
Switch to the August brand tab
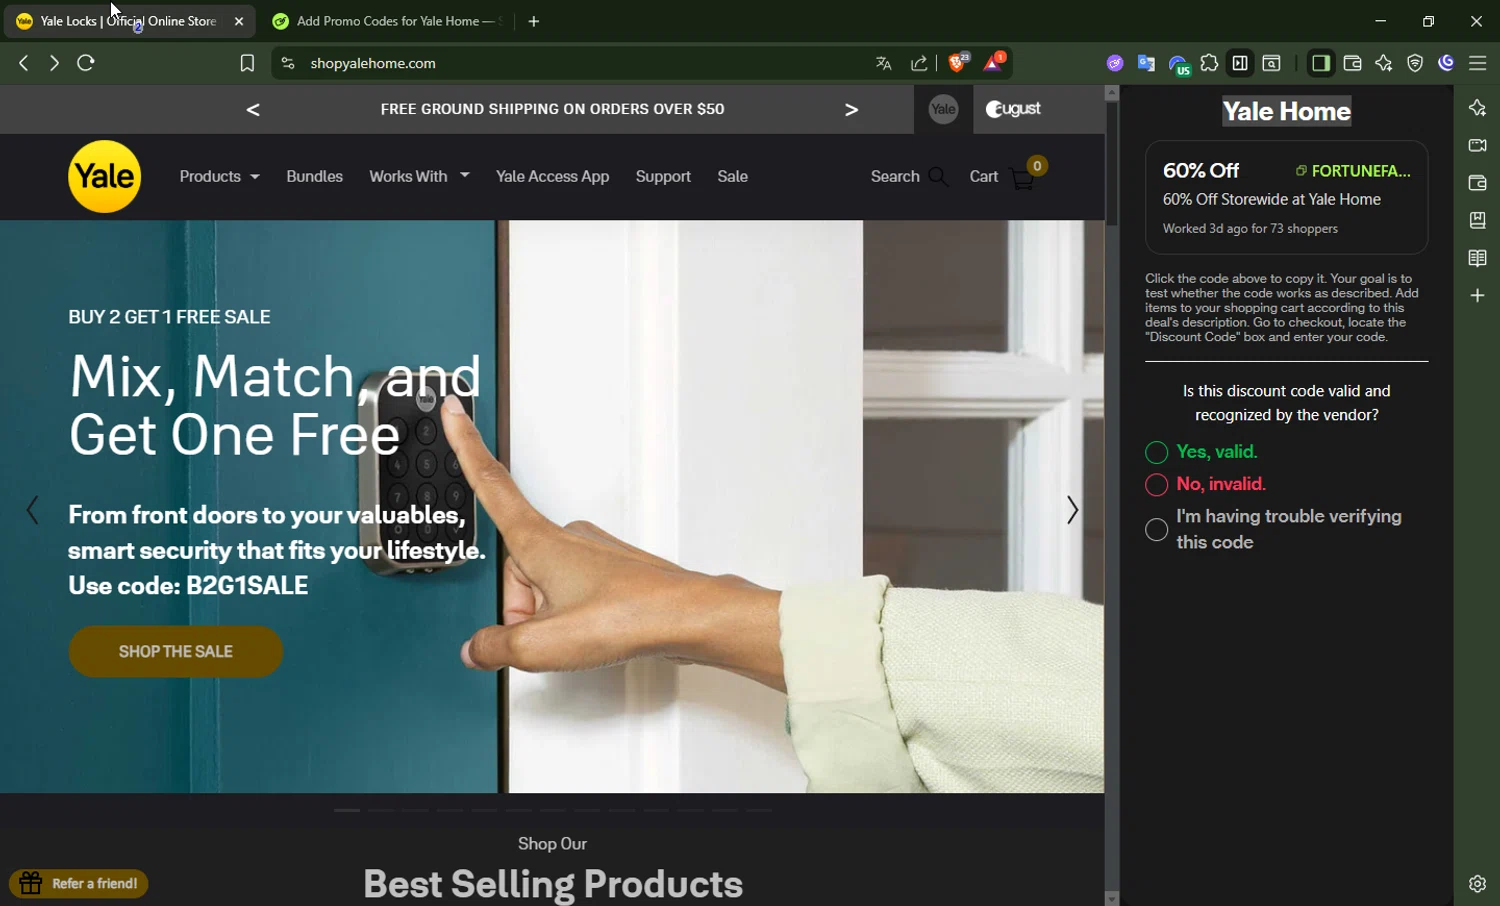(x=1013, y=109)
